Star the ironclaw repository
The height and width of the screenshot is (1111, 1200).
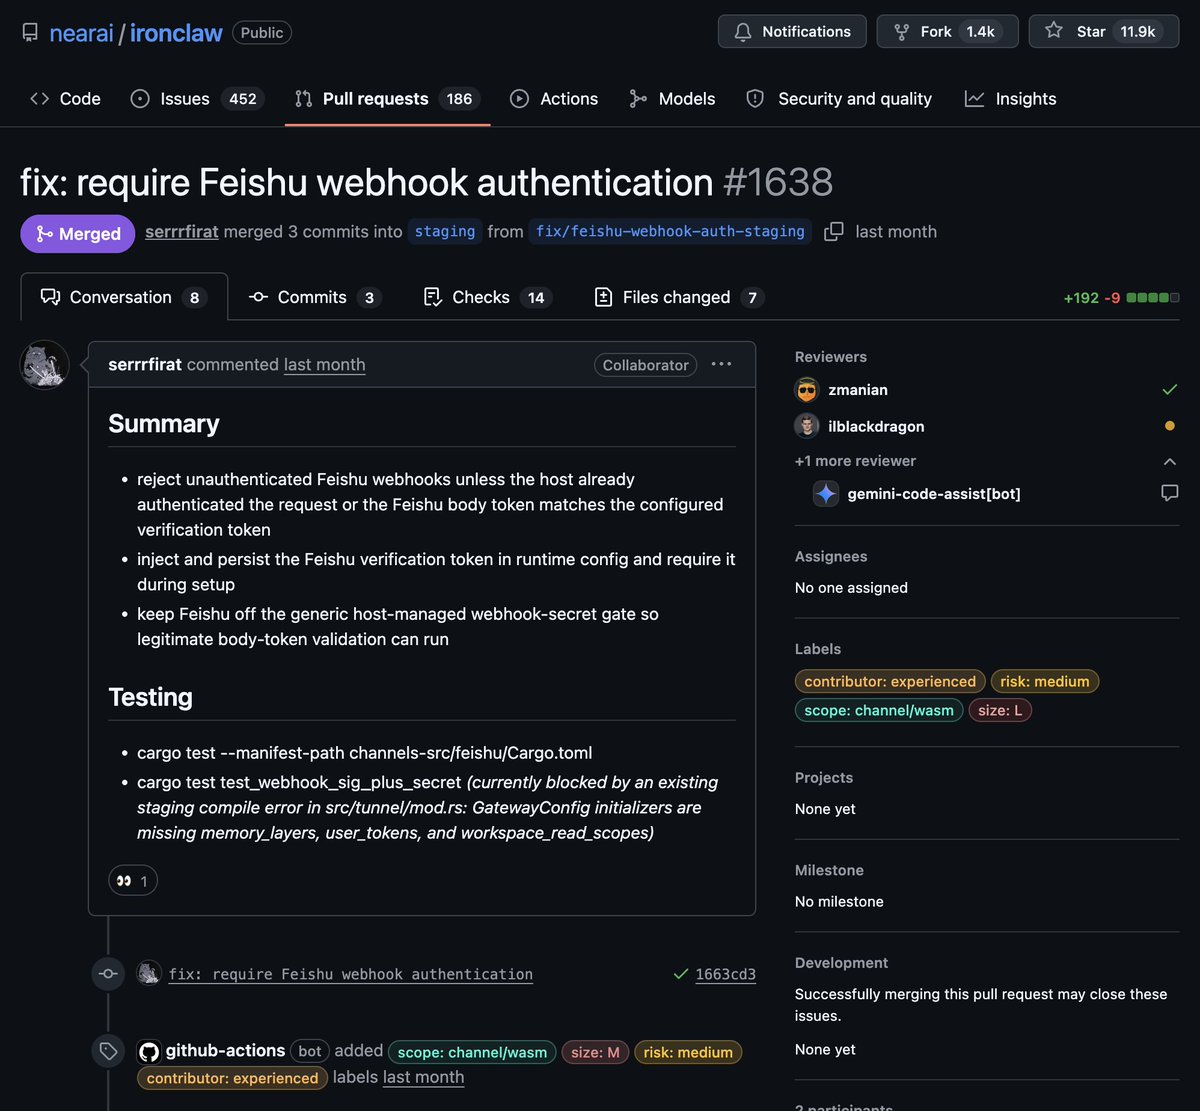pos(1104,31)
